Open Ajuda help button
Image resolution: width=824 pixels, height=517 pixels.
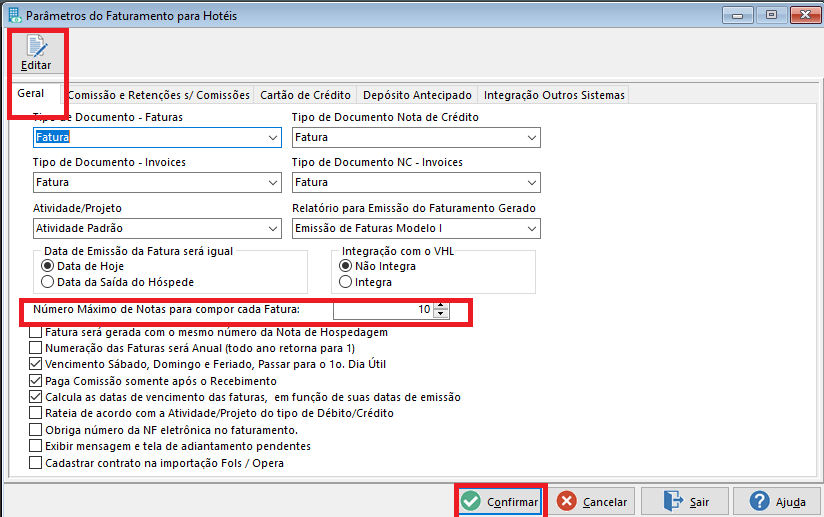tap(777, 502)
